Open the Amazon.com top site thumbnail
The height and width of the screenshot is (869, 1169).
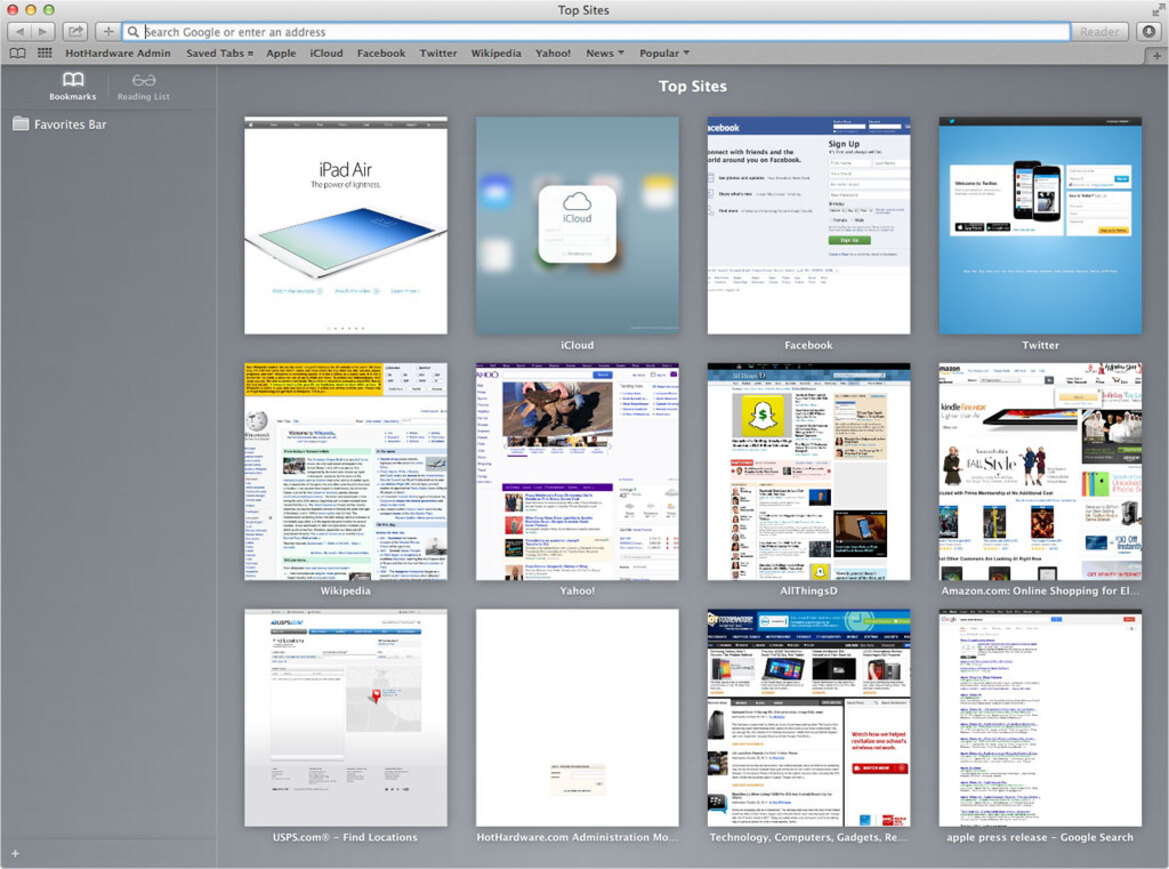(x=1040, y=471)
